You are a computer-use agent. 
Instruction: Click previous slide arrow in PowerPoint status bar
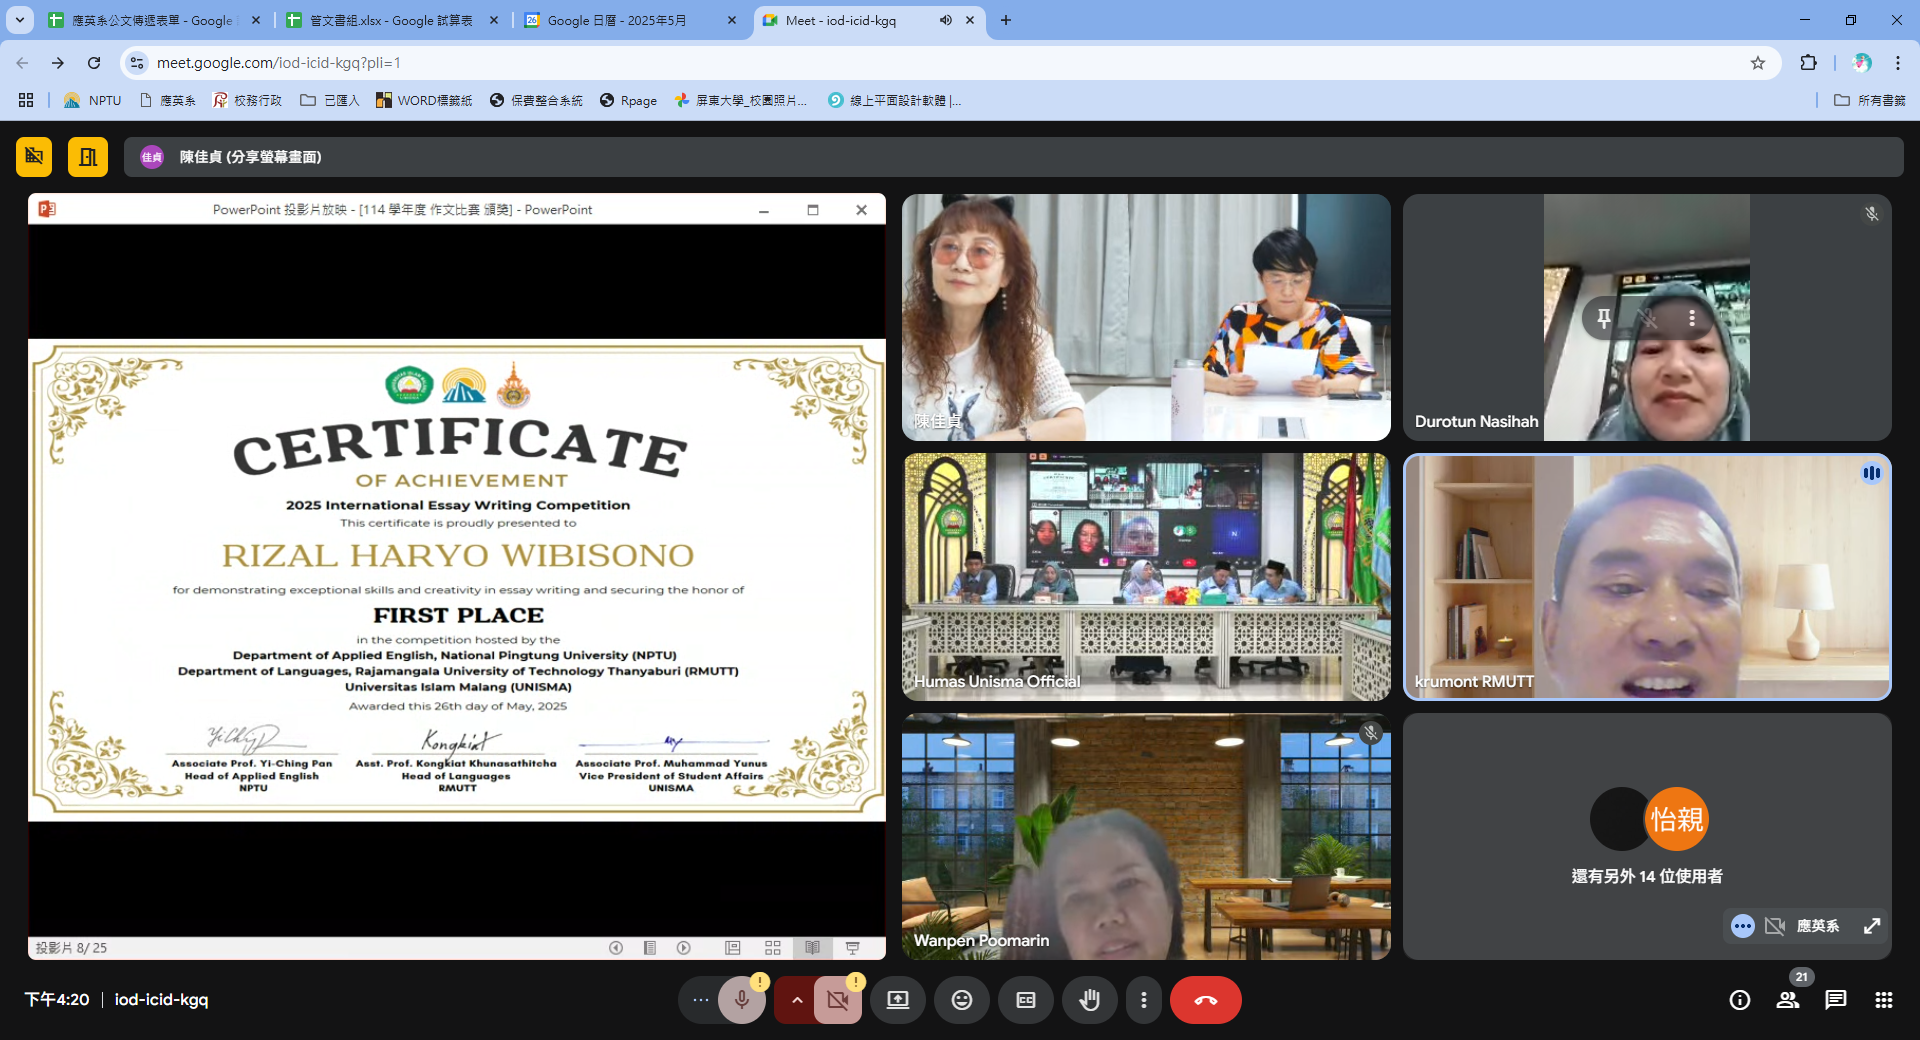coord(616,947)
